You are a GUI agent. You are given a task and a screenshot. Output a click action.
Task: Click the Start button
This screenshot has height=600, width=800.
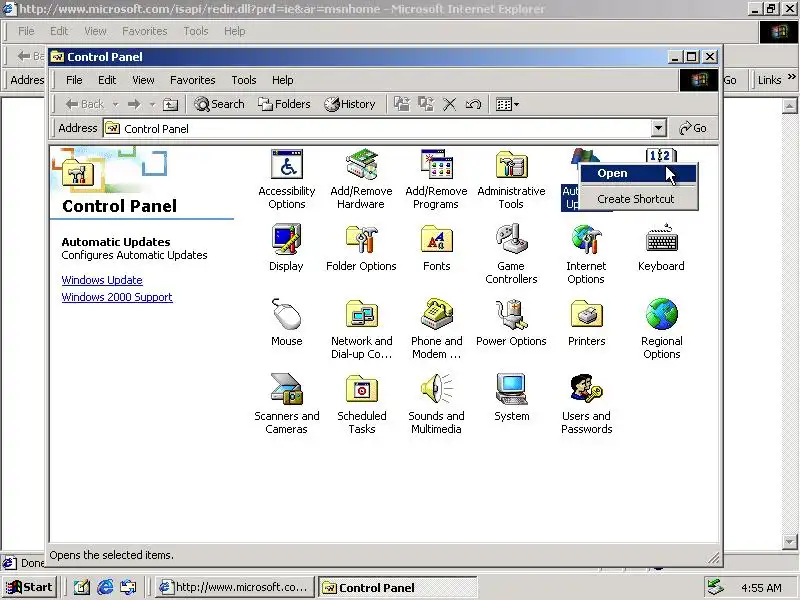pos(29,587)
